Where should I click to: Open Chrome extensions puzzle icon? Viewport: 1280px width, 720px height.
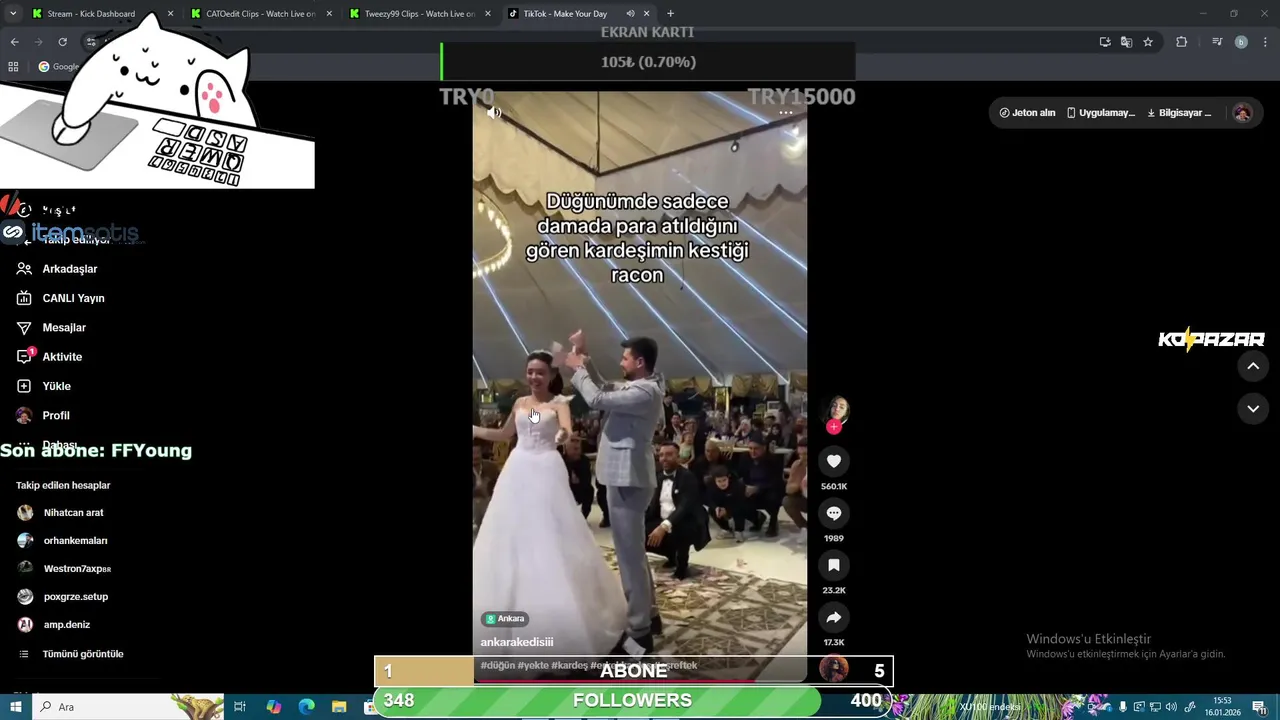click(1182, 42)
